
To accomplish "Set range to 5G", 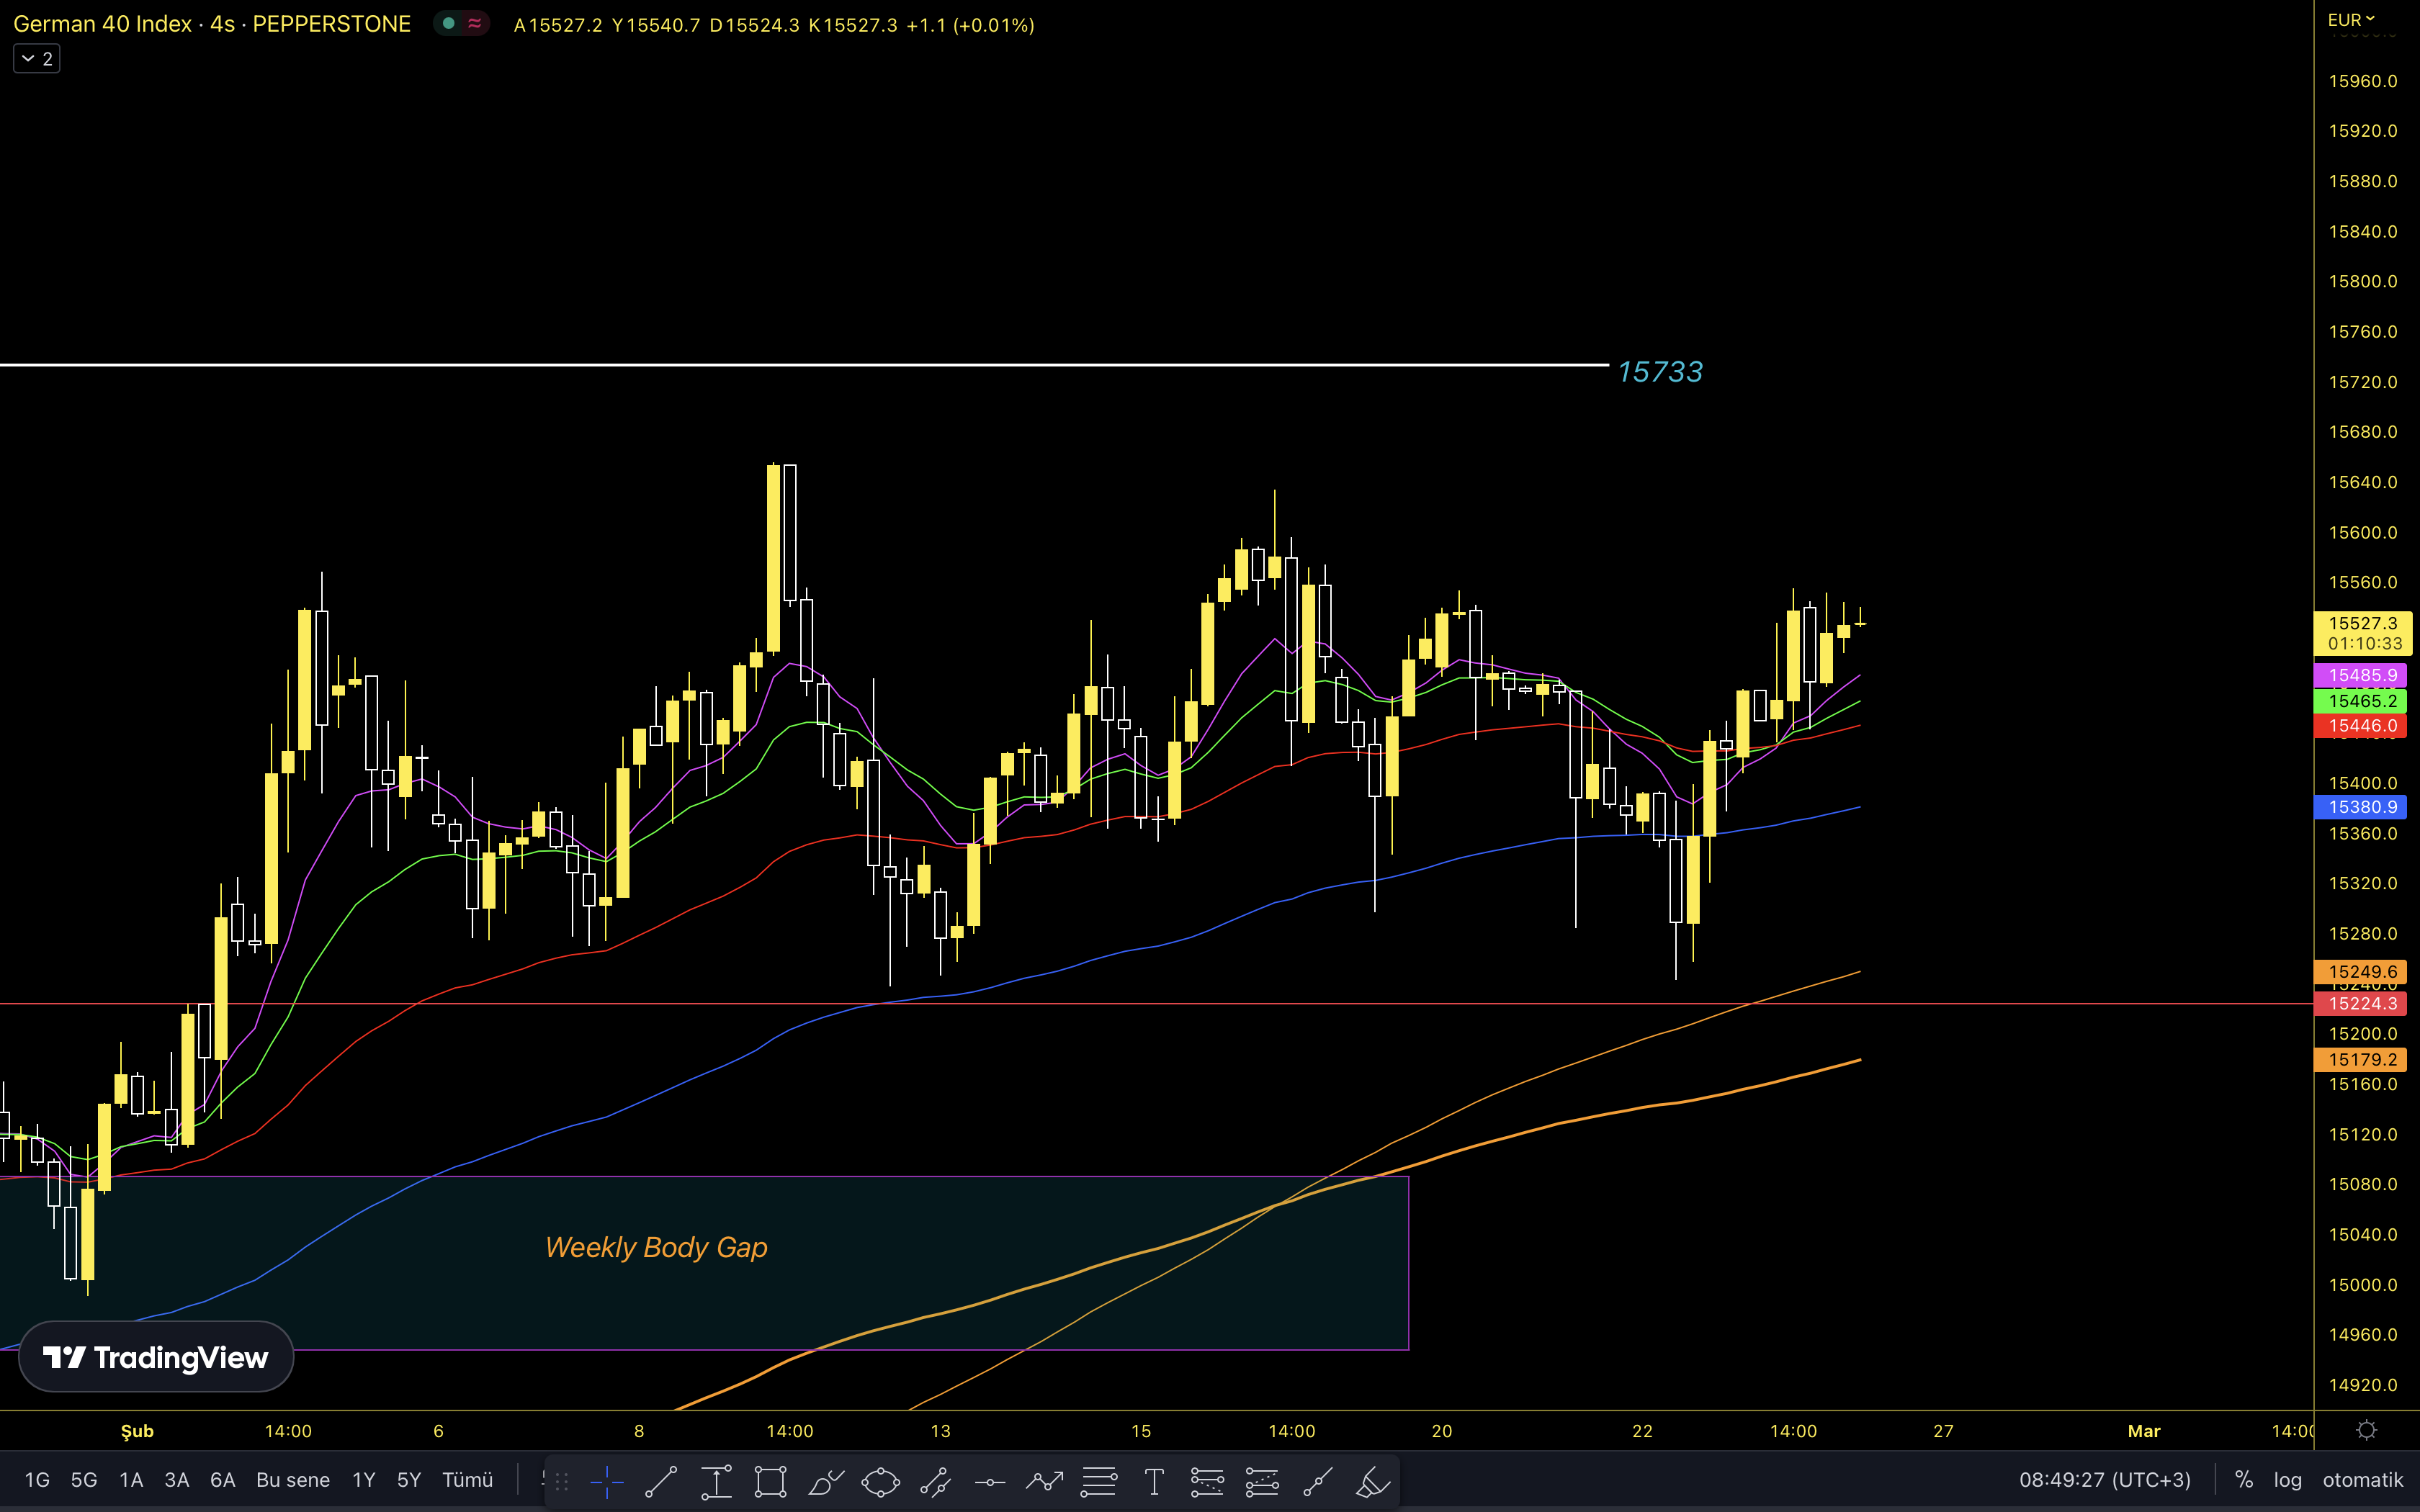I will (84, 1480).
